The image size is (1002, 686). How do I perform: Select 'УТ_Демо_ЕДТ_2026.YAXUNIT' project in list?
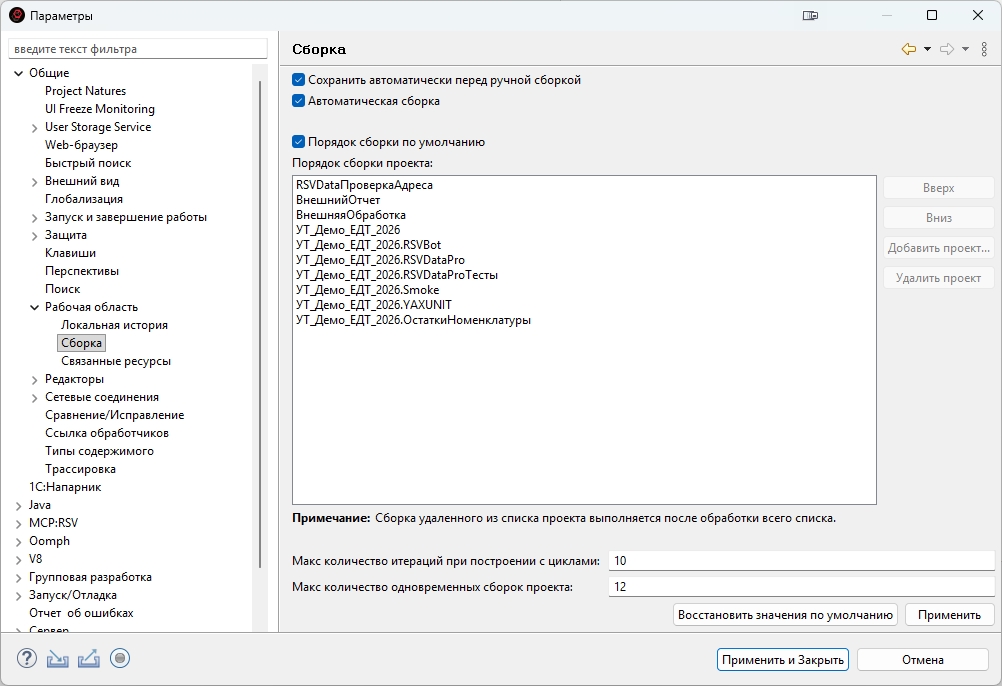[374, 305]
